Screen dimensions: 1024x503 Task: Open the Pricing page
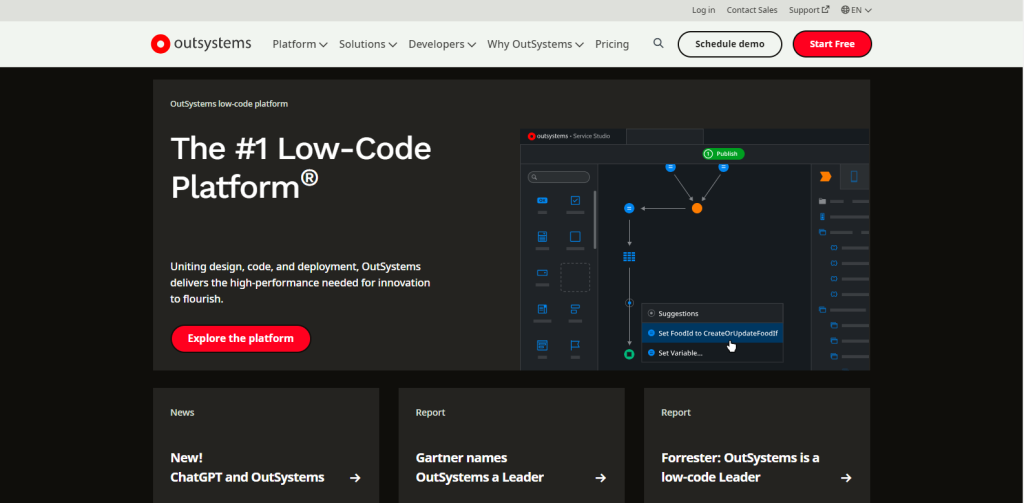pyautogui.click(x=612, y=44)
